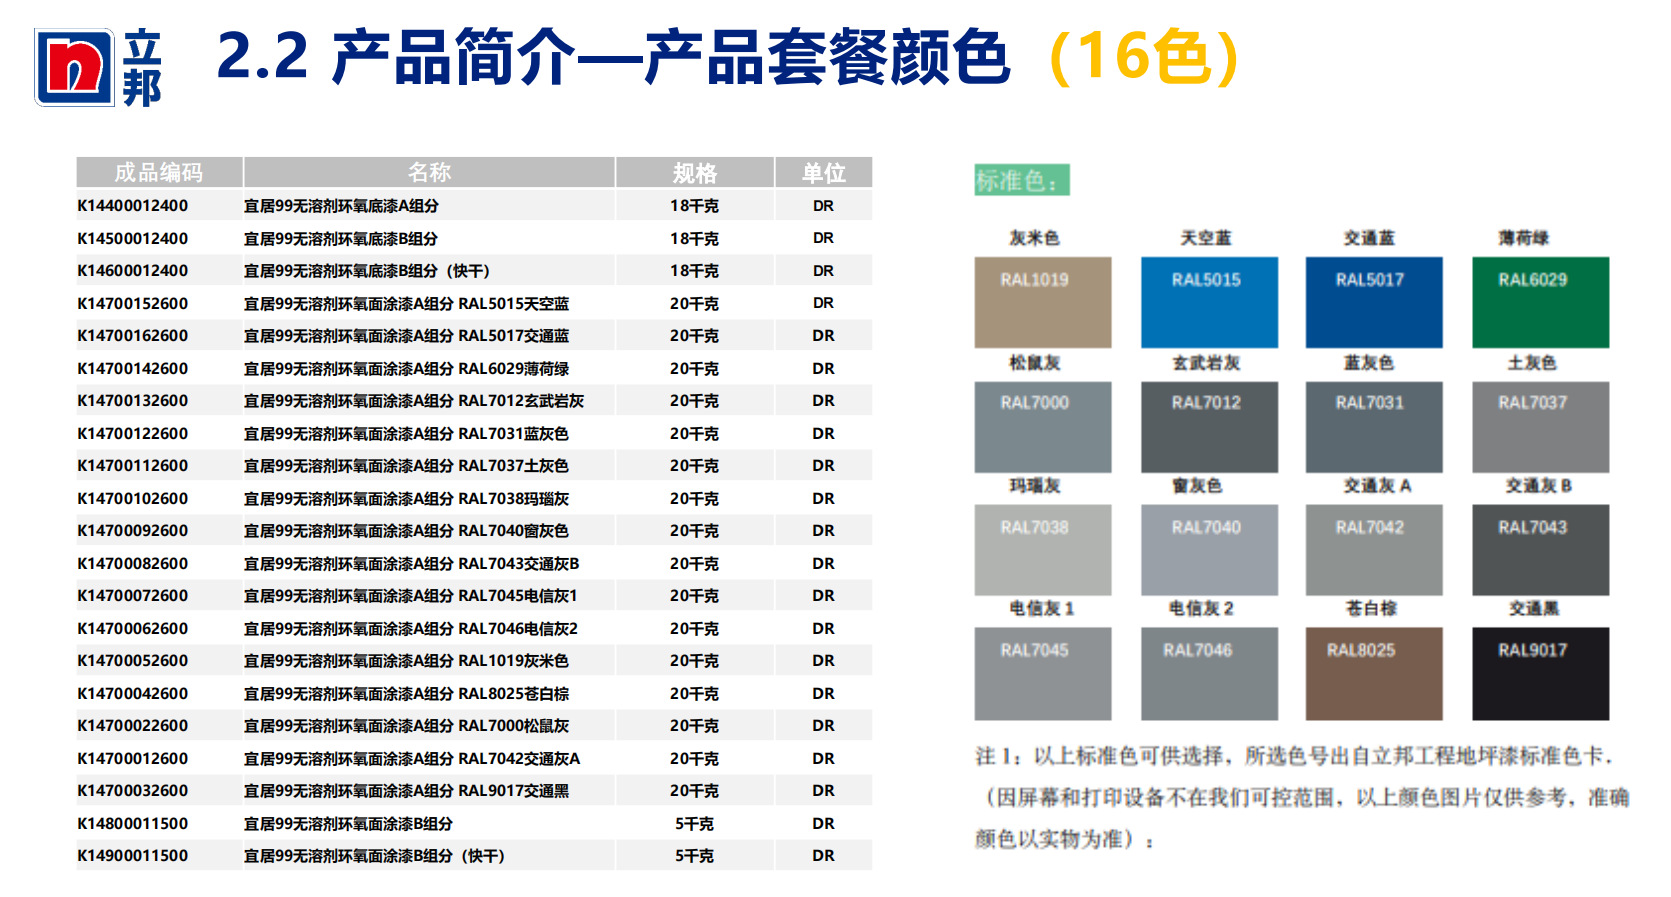The image size is (1671, 897).
Task: Select product code K14900011500
Action: (x=133, y=856)
